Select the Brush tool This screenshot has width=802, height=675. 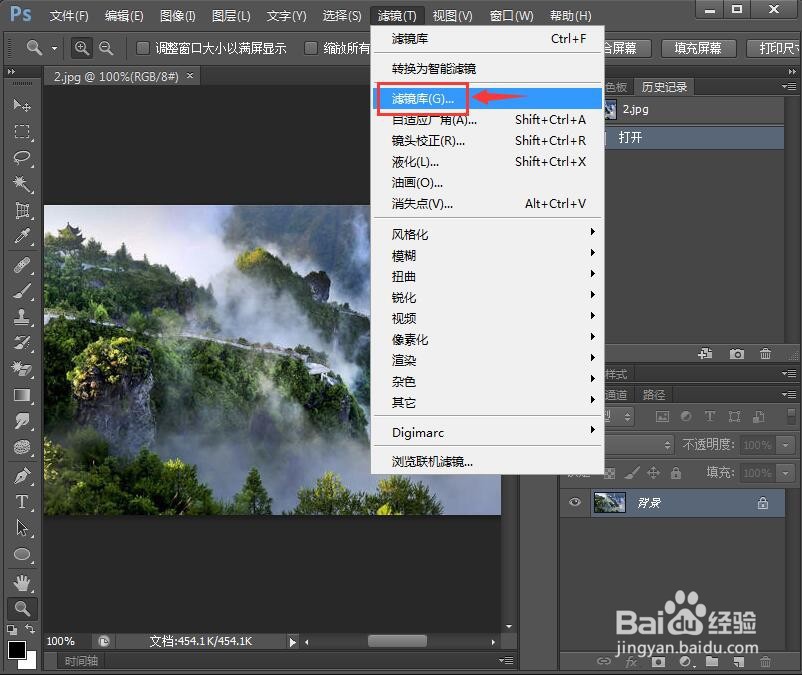click(21, 291)
